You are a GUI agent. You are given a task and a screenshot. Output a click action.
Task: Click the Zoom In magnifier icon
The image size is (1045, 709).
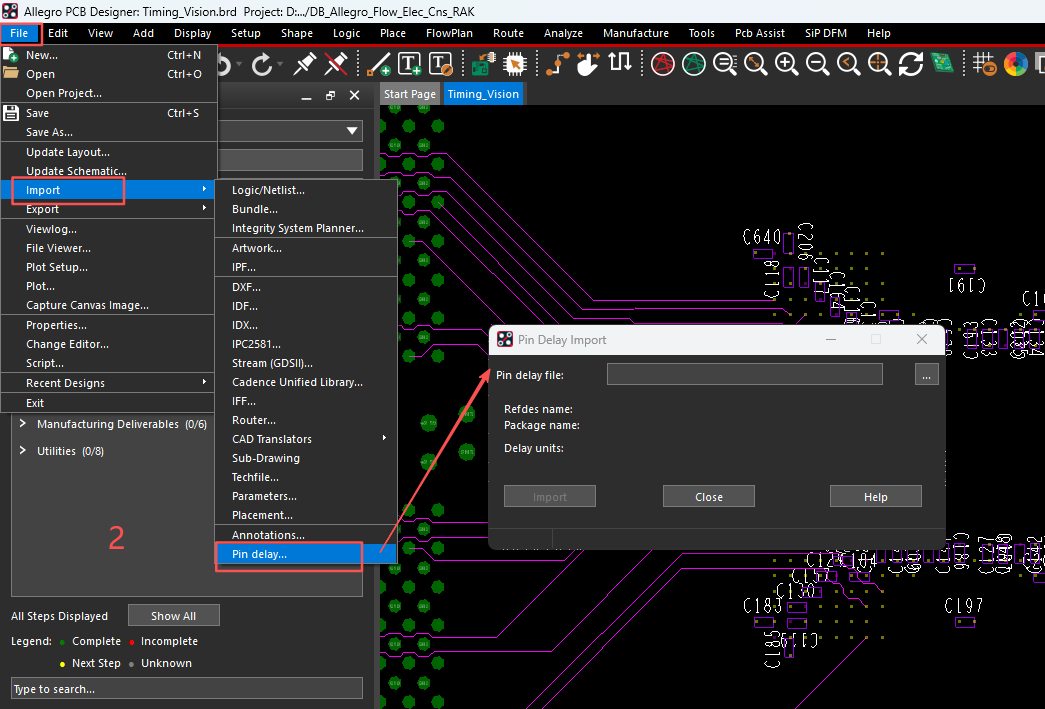pyautogui.click(x=787, y=64)
